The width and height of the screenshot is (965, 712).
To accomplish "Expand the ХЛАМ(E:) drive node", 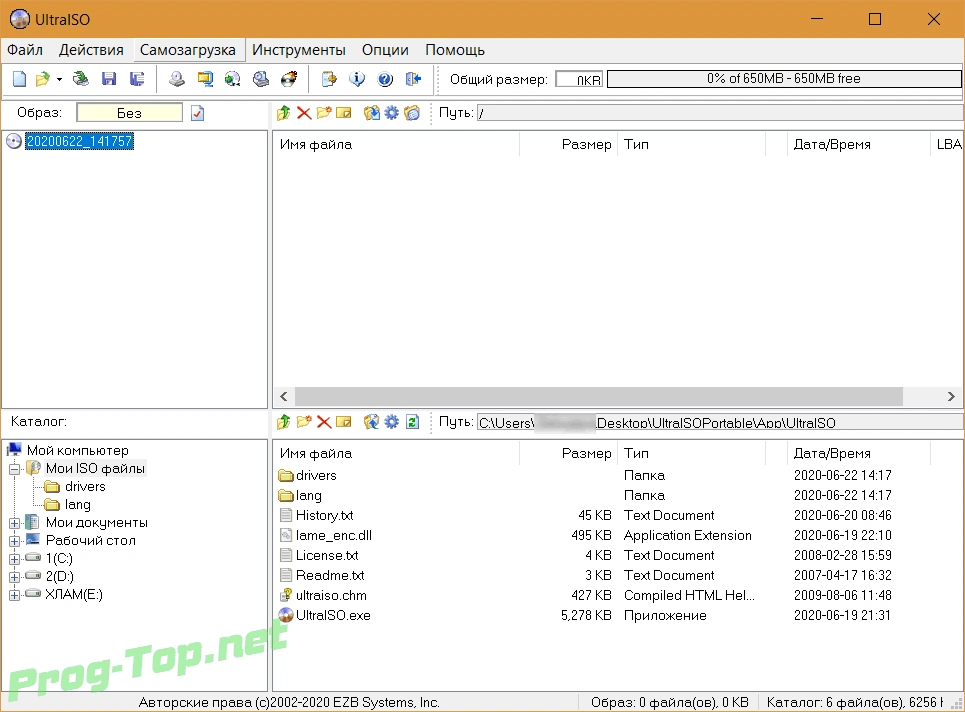I will tap(15, 595).
